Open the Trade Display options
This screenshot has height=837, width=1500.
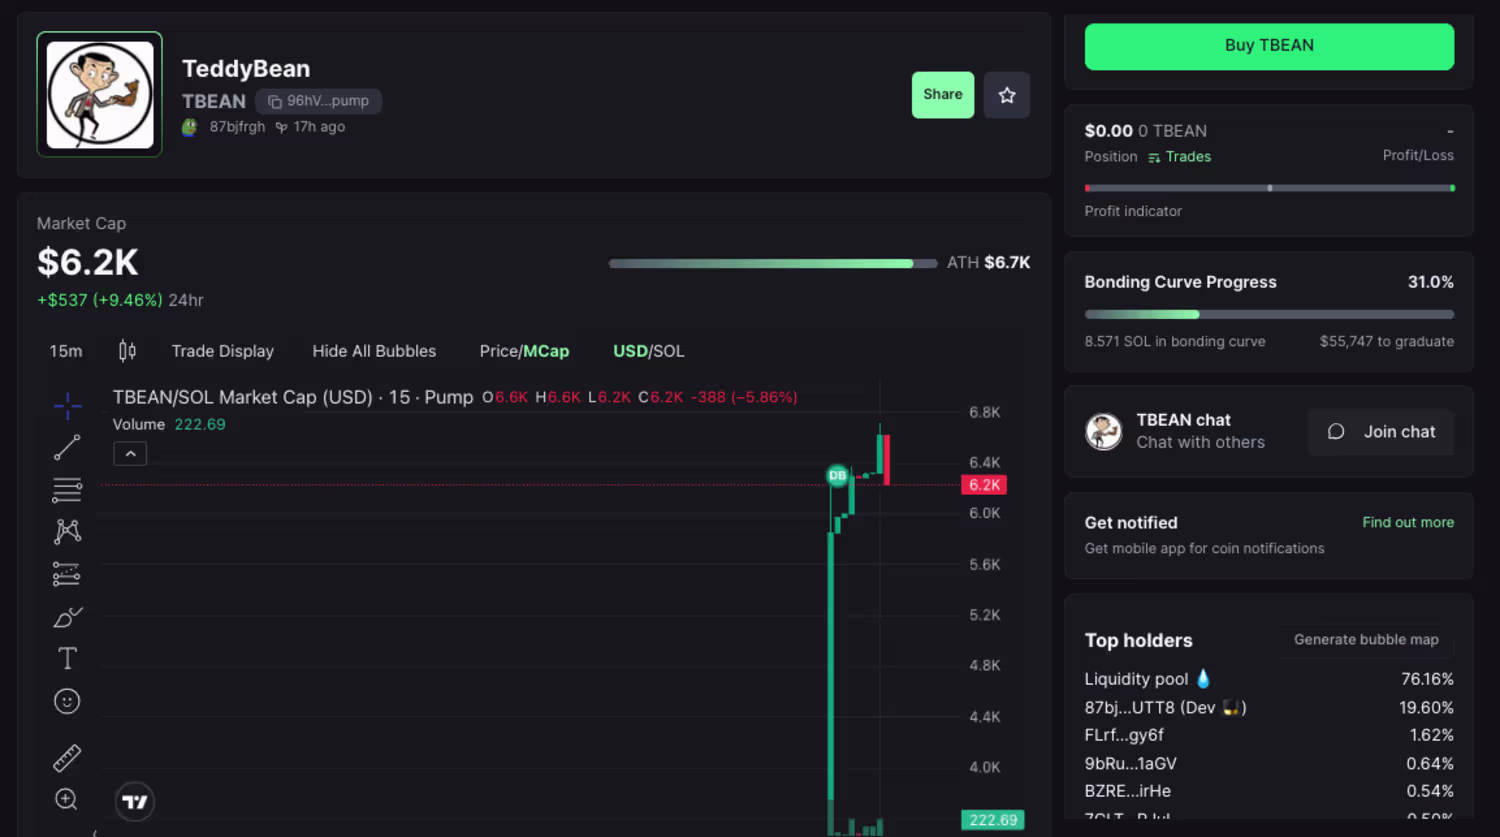(x=223, y=351)
